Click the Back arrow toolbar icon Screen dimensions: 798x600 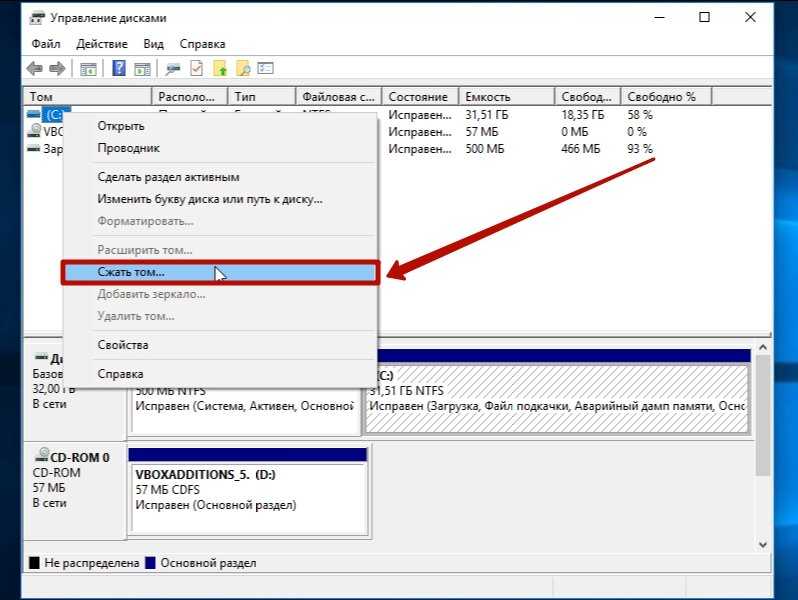pyautogui.click(x=35, y=68)
